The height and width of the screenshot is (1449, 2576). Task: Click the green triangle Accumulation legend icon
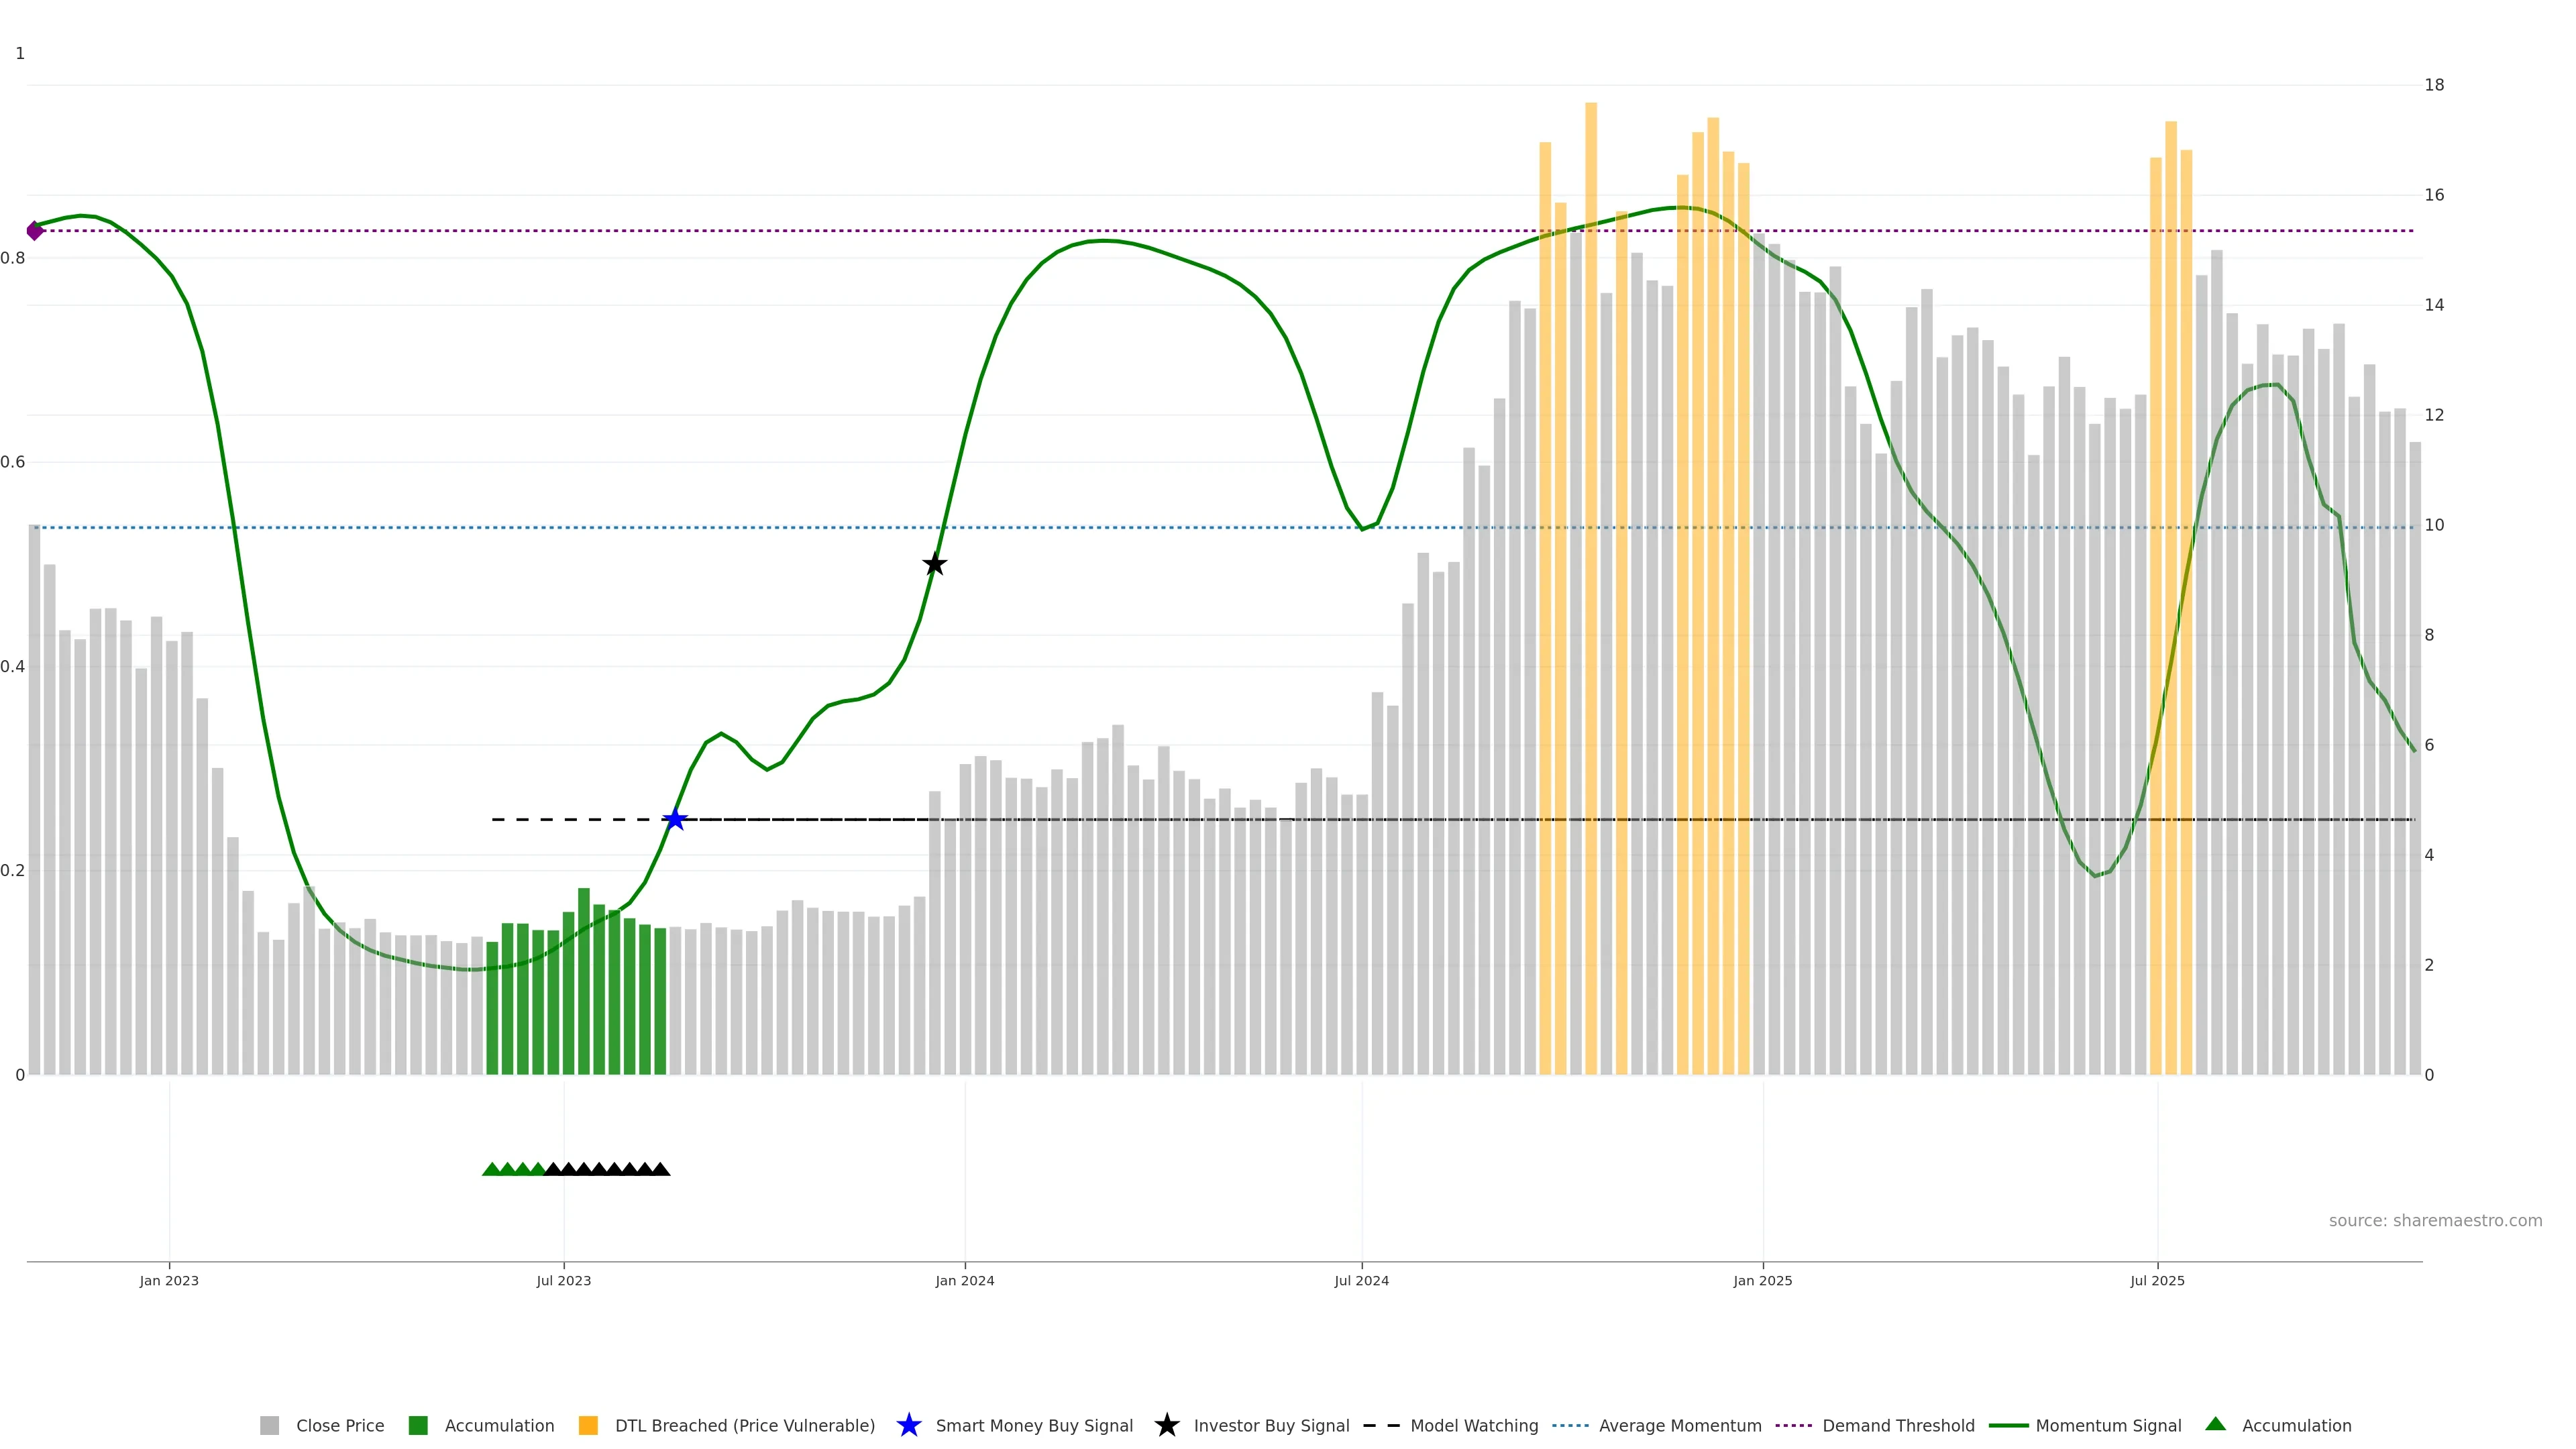(2215, 1424)
